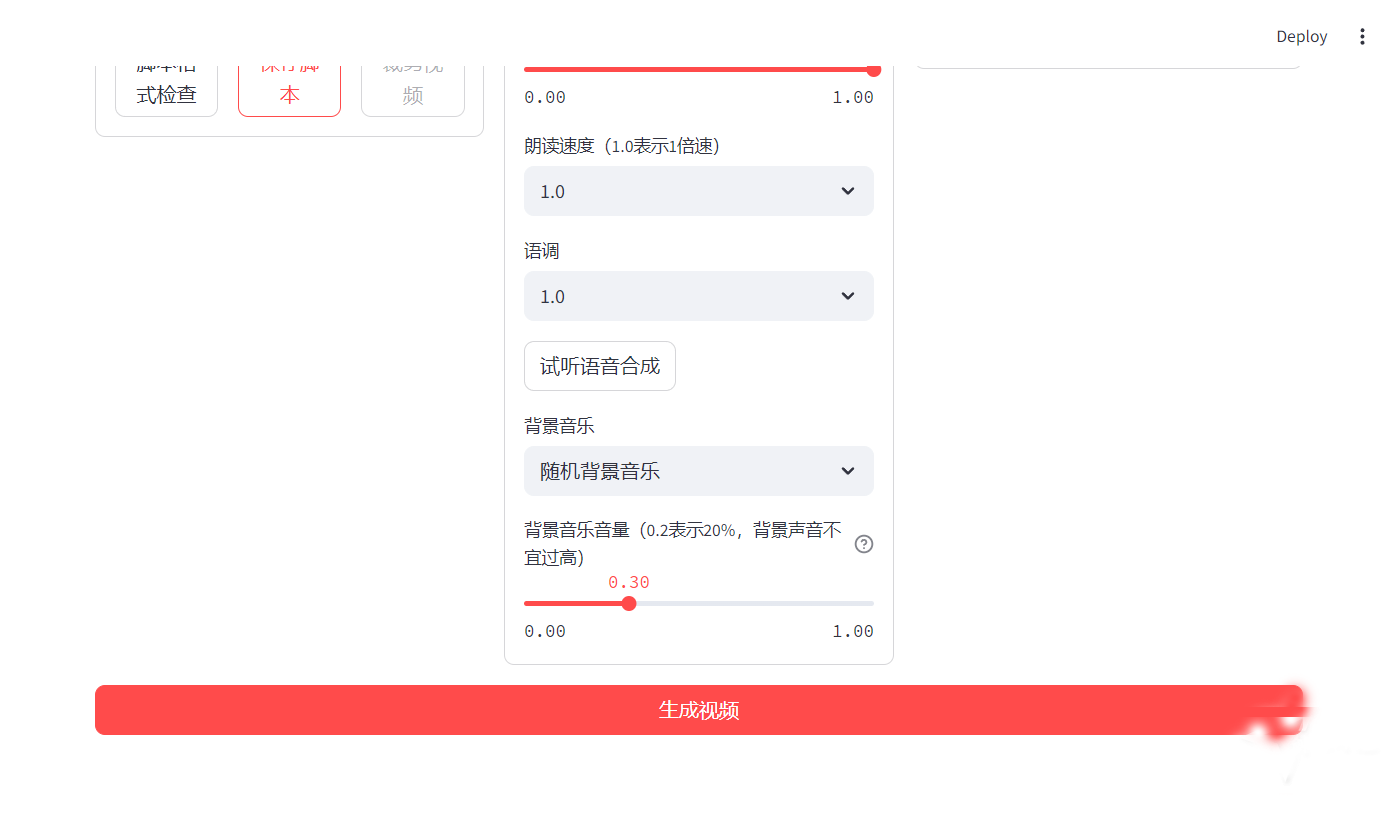The height and width of the screenshot is (821, 1393).
Task: Click the 脚本格式检查 button
Action: pos(166,90)
